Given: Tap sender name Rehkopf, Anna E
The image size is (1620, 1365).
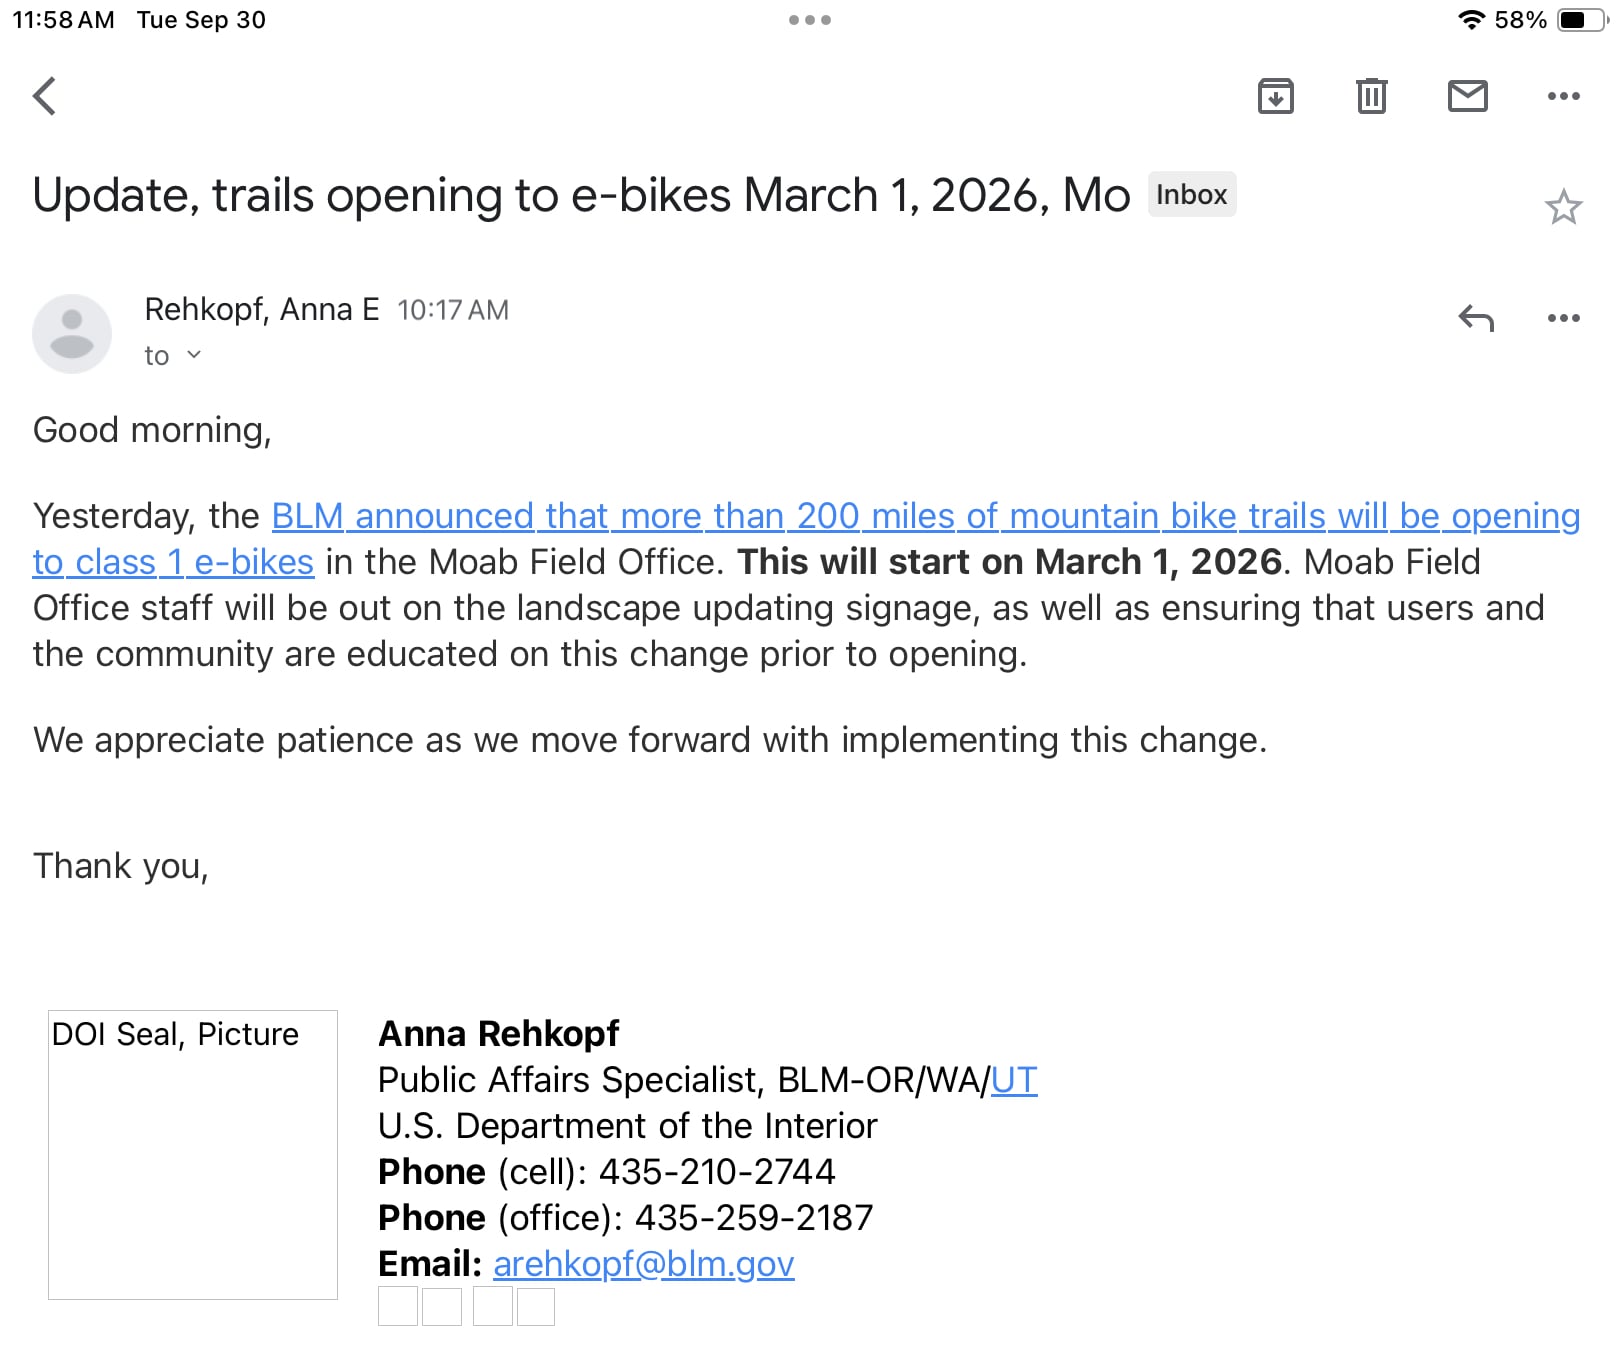Looking at the screenshot, I should 262,310.
